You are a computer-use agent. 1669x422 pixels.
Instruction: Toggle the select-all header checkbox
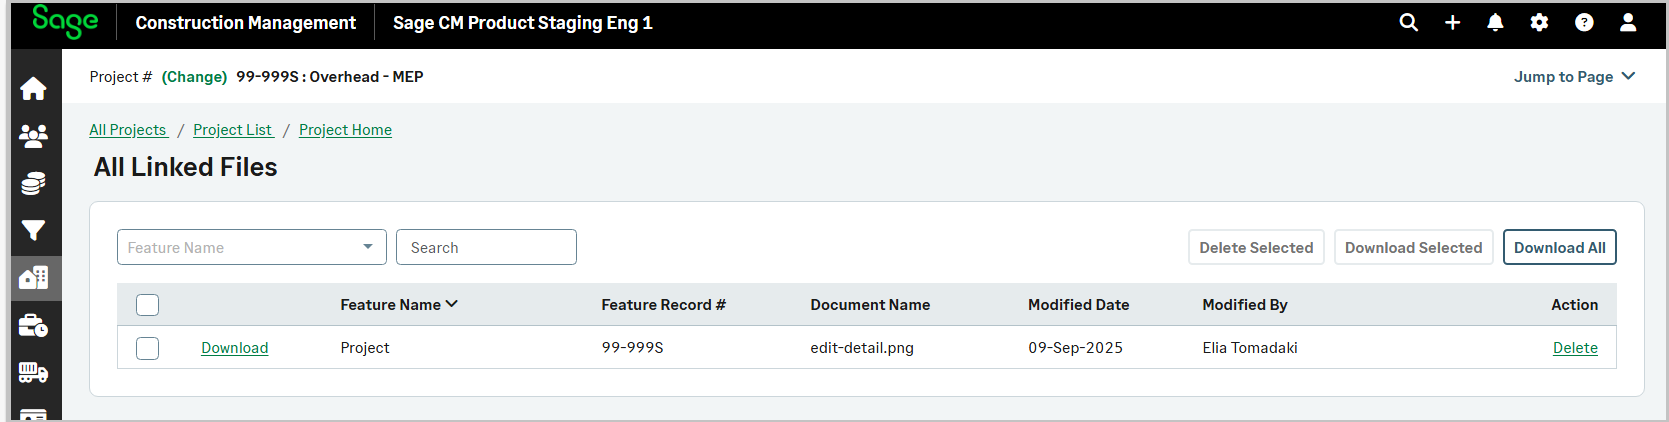[x=148, y=305]
